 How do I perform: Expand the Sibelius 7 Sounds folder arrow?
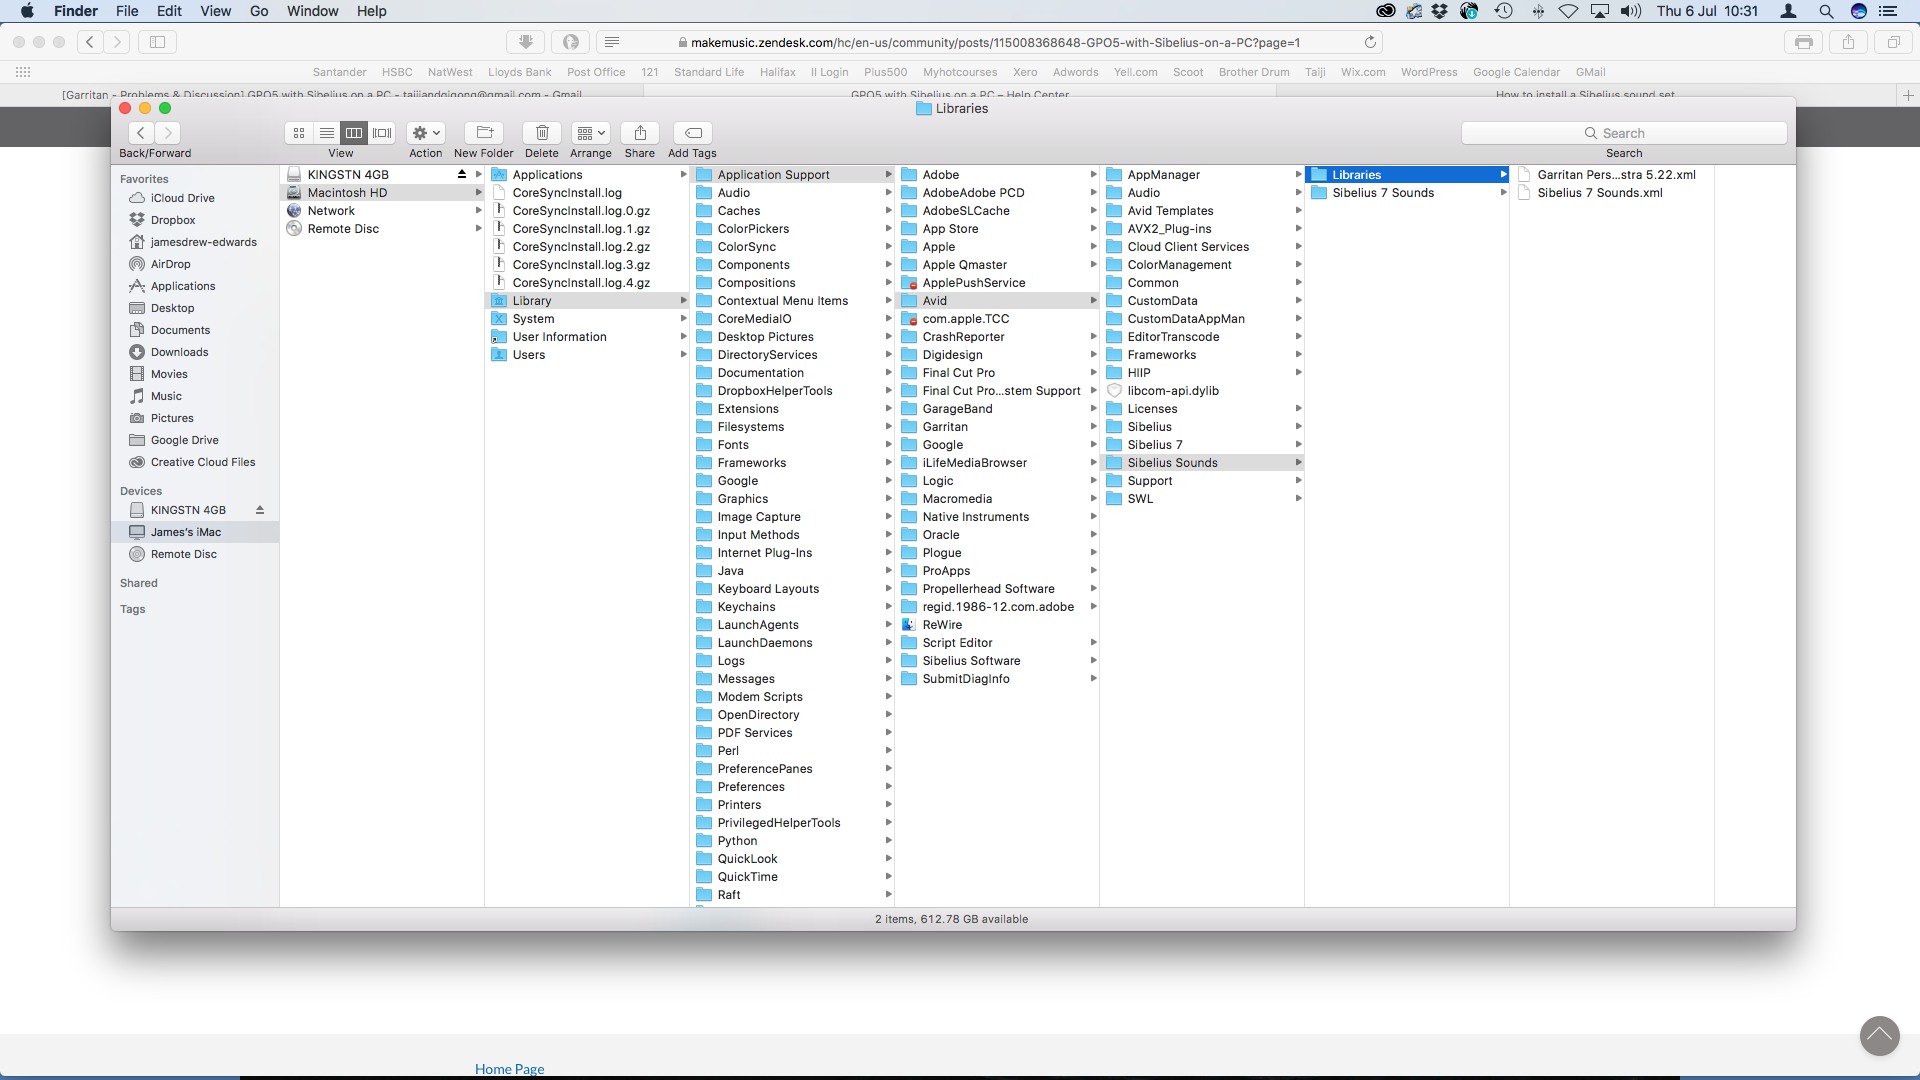point(1503,193)
